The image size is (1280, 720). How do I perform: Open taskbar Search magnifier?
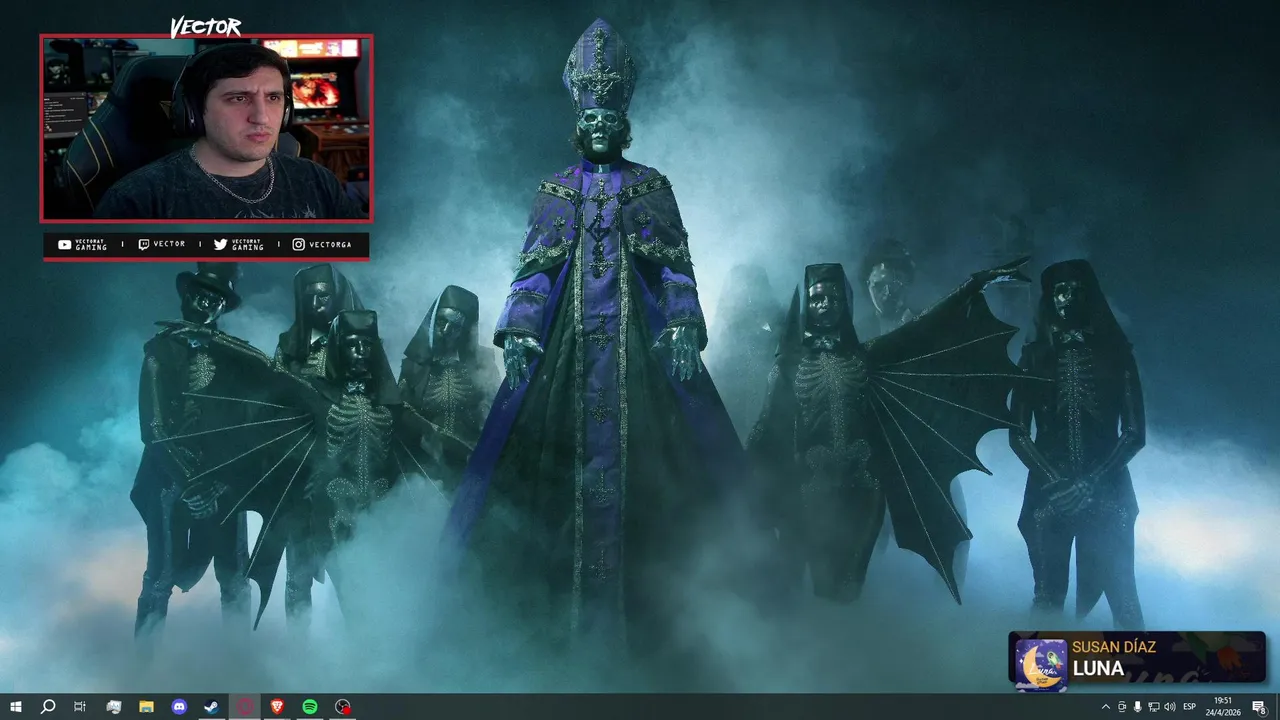(47, 707)
